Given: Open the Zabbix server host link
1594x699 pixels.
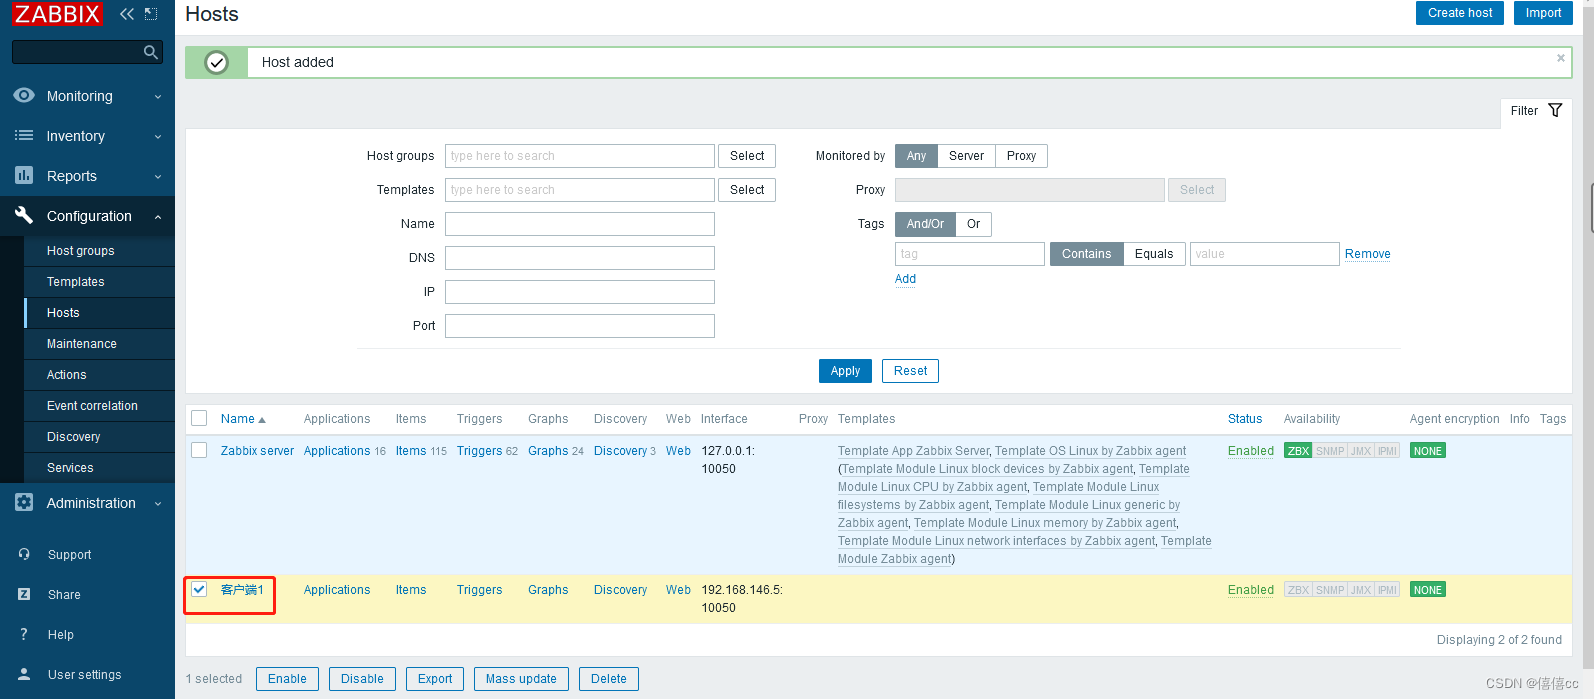Looking at the screenshot, I should [x=257, y=451].
